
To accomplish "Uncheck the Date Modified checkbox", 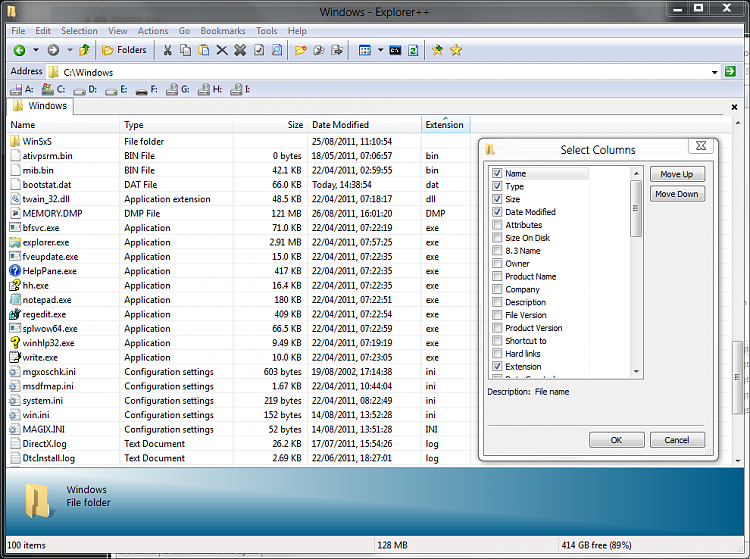I will point(497,212).
